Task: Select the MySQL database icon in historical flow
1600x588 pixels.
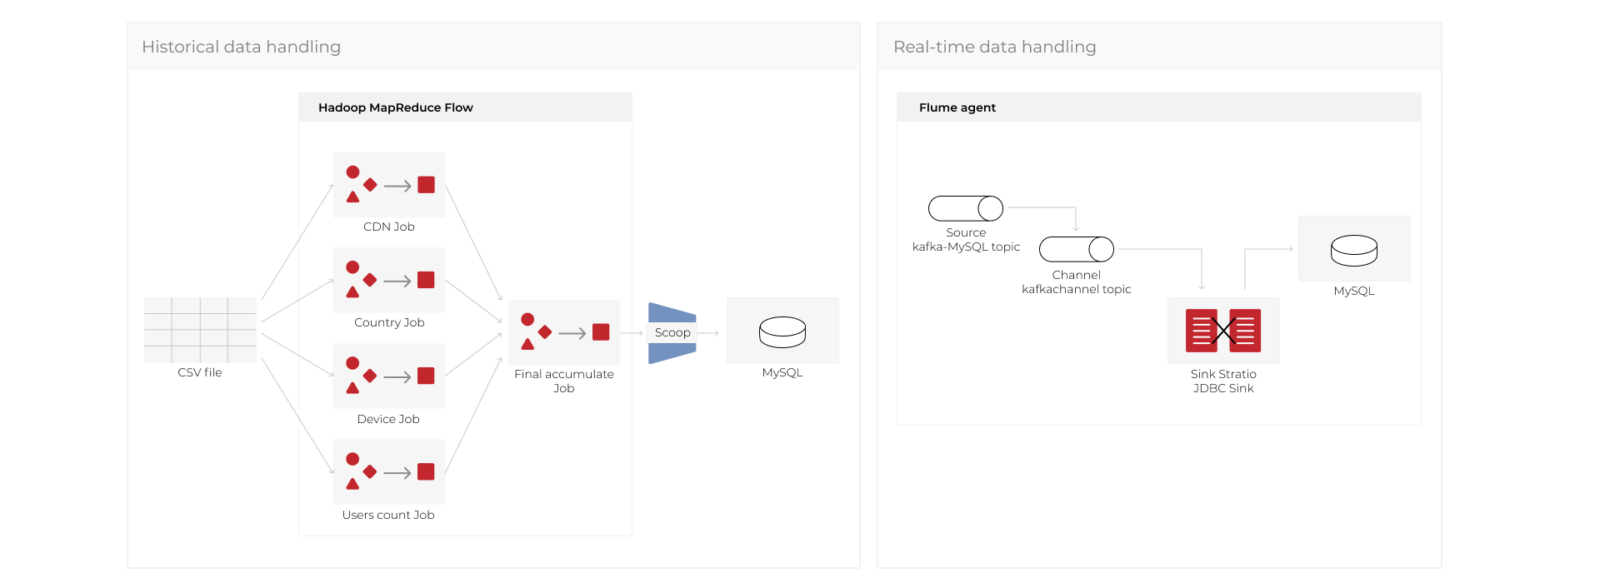Action: (782, 331)
